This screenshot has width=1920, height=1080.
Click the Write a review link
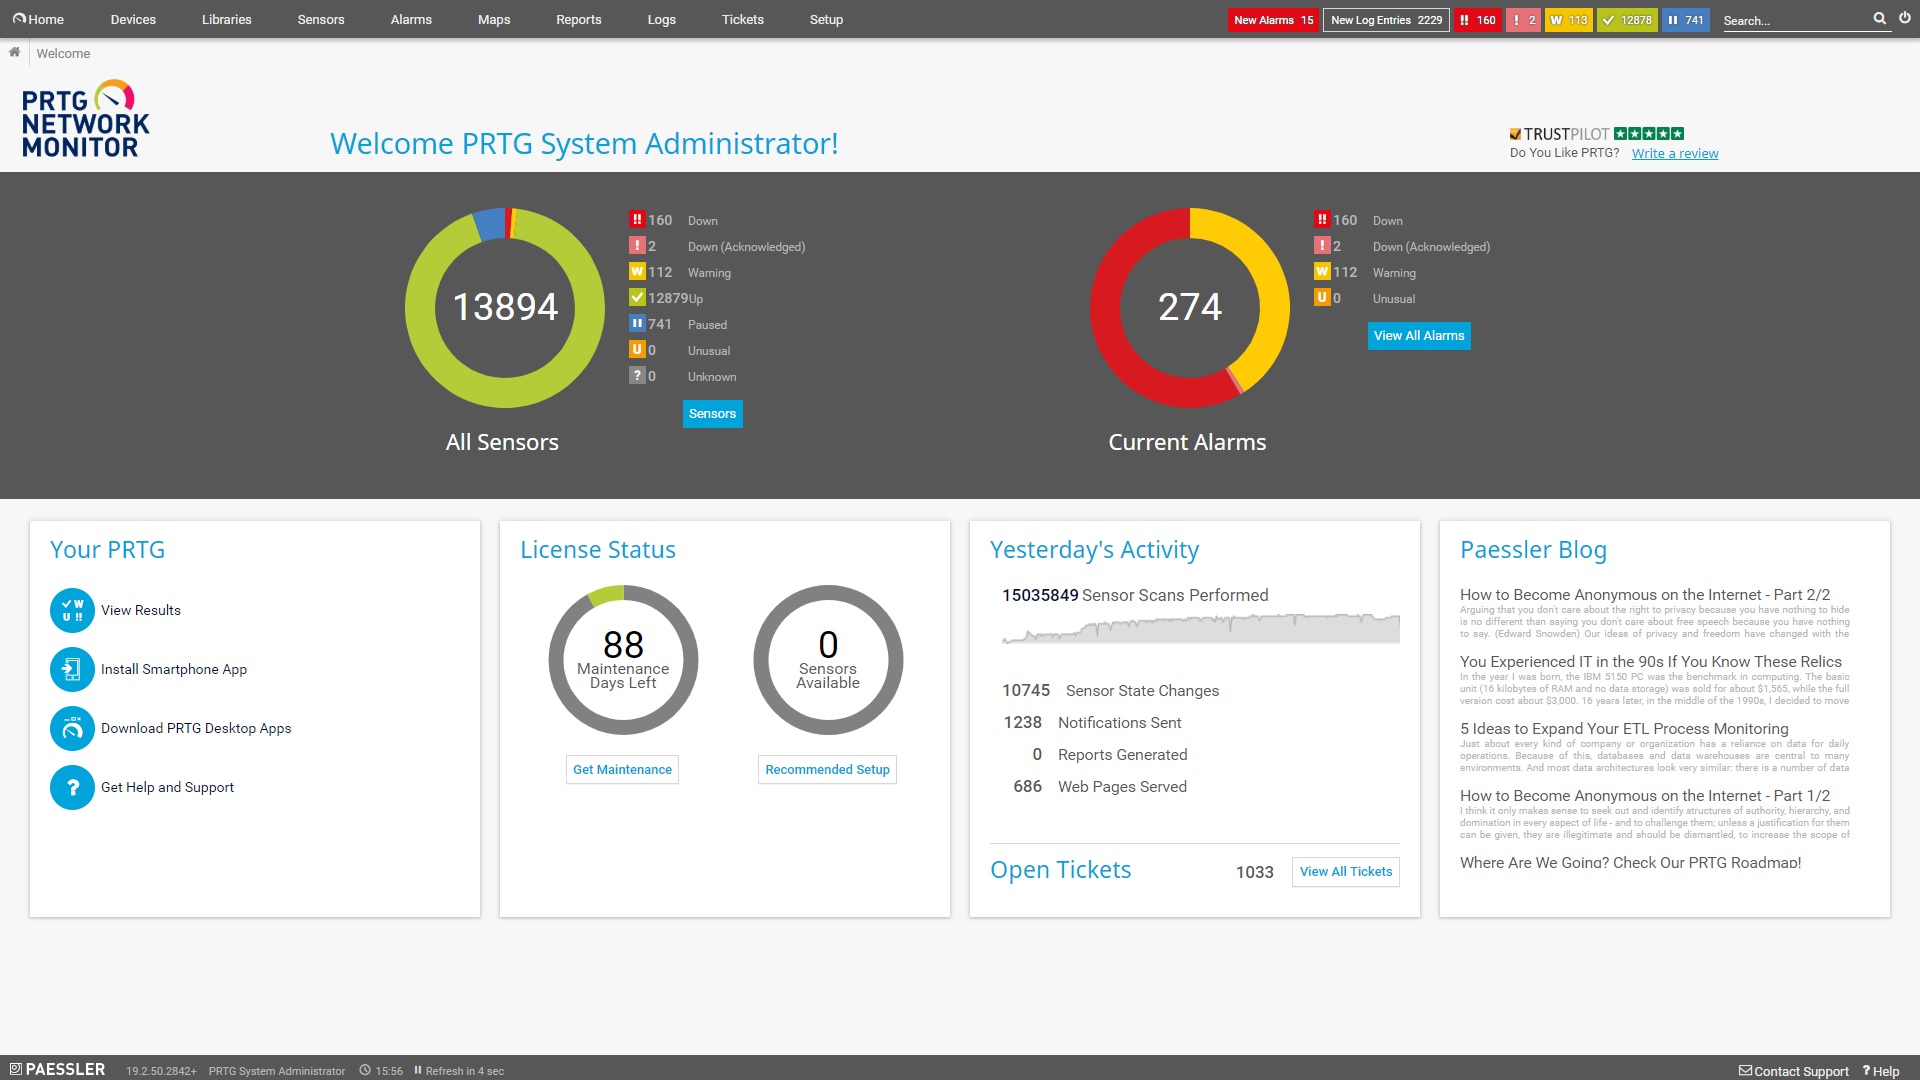point(1675,153)
